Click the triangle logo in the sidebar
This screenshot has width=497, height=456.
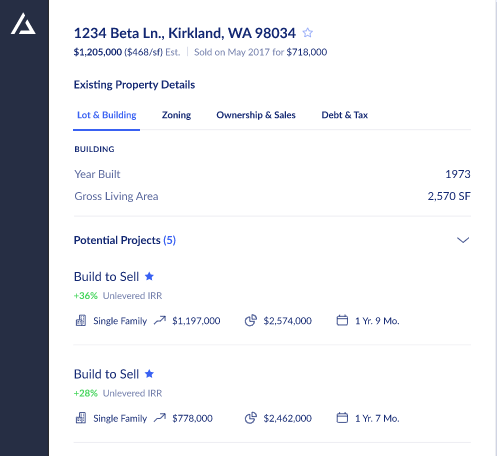tap(23, 24)
